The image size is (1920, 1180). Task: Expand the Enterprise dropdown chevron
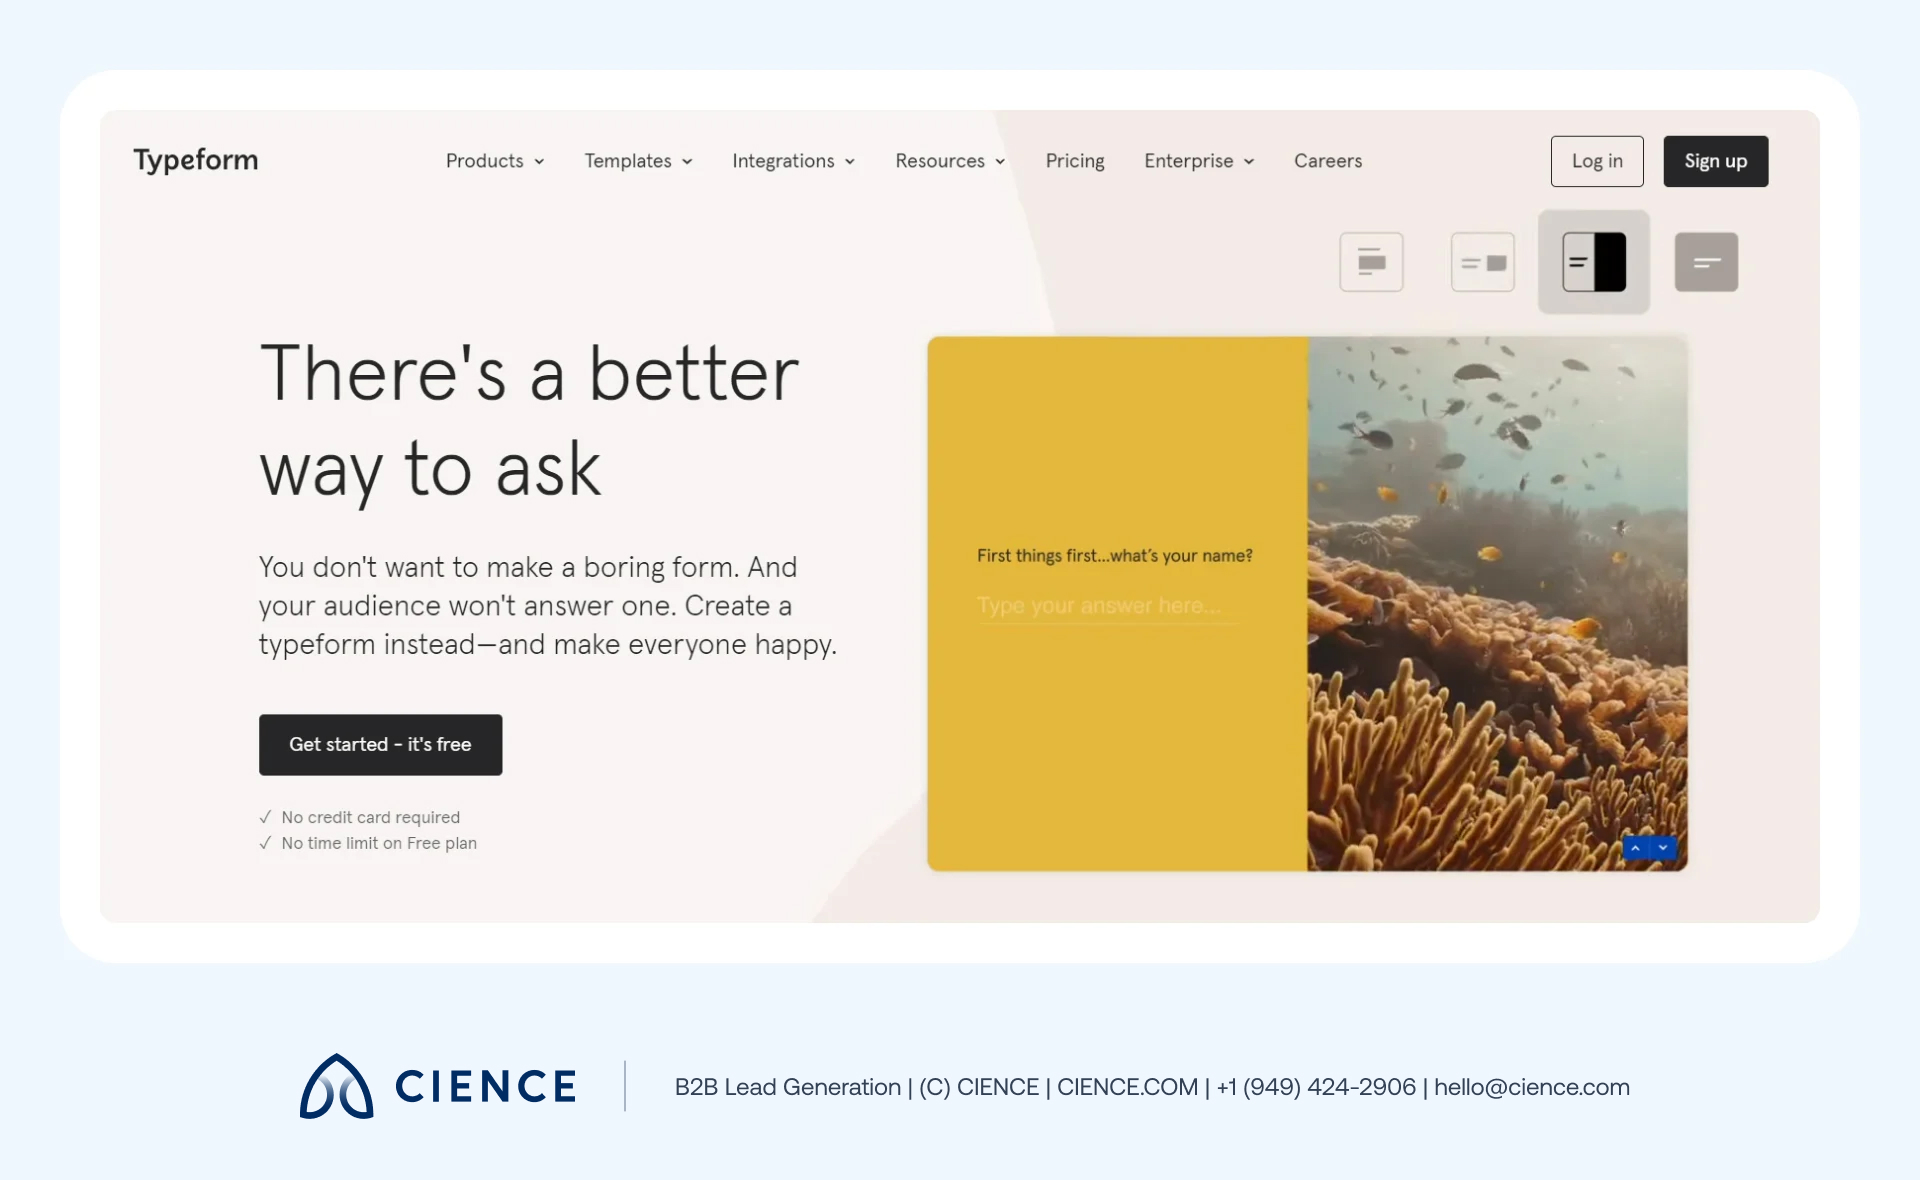coord(1249,162)
